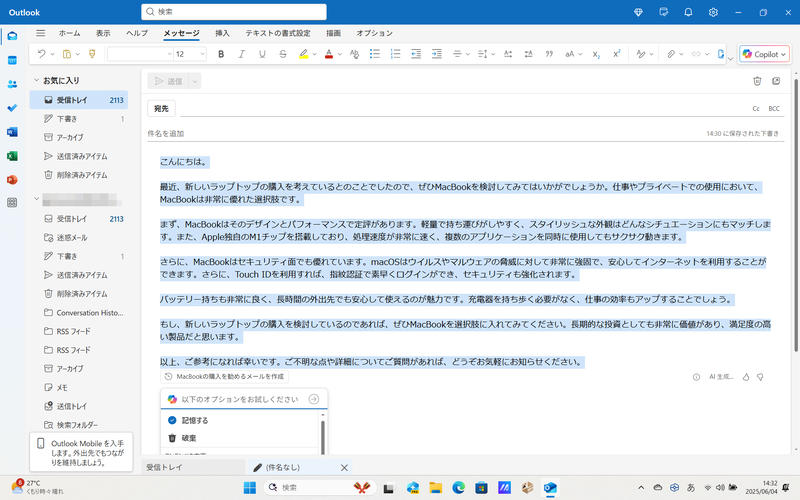Click the hamburger navigation menu icon
The height and width of the screenshot is (500, 800).
(40, 33)
